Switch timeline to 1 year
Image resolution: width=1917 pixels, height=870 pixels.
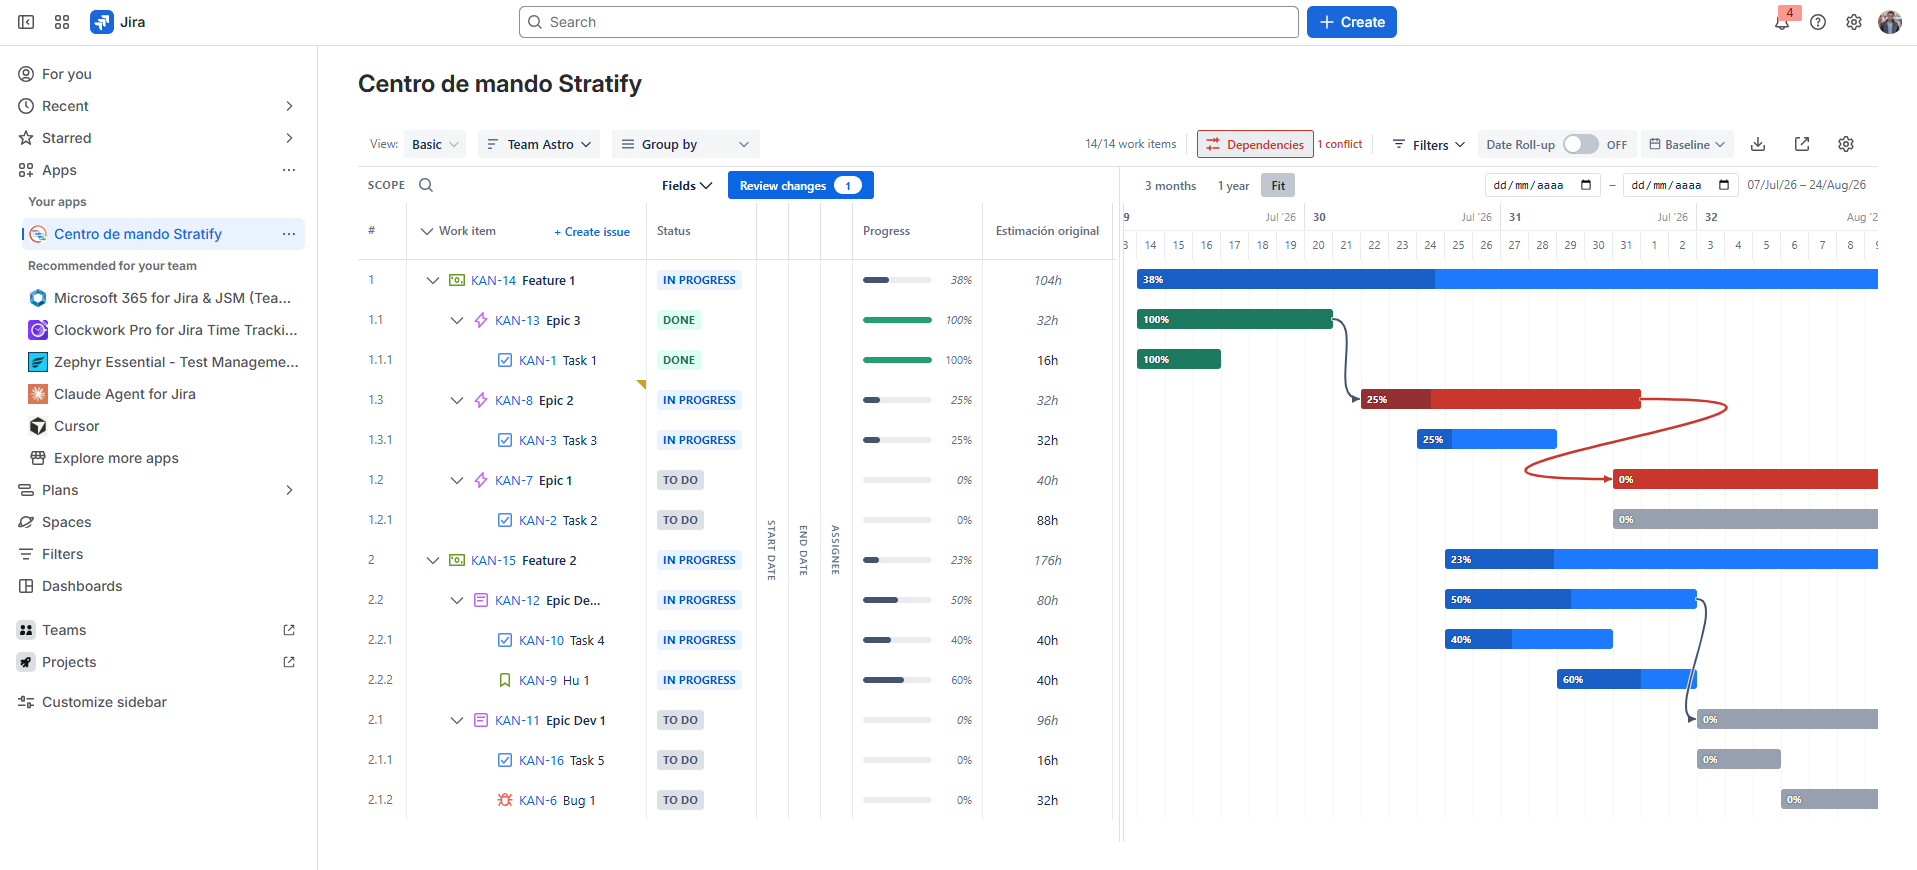point(1233,185)
